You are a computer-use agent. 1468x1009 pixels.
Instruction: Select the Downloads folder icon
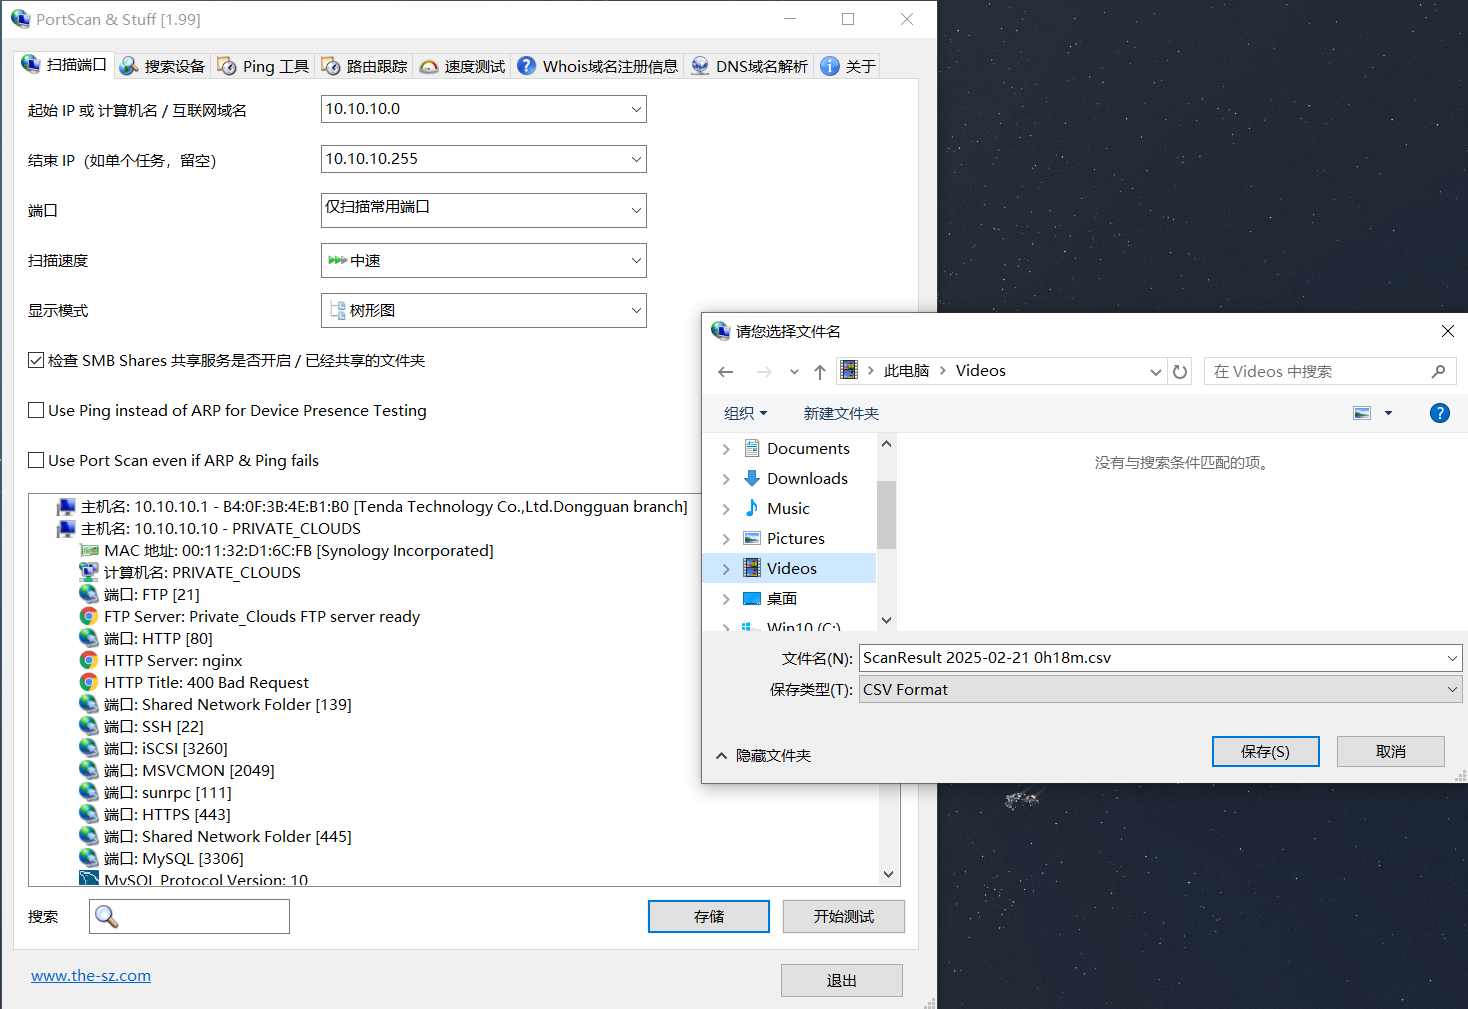(x=752, y=478)
